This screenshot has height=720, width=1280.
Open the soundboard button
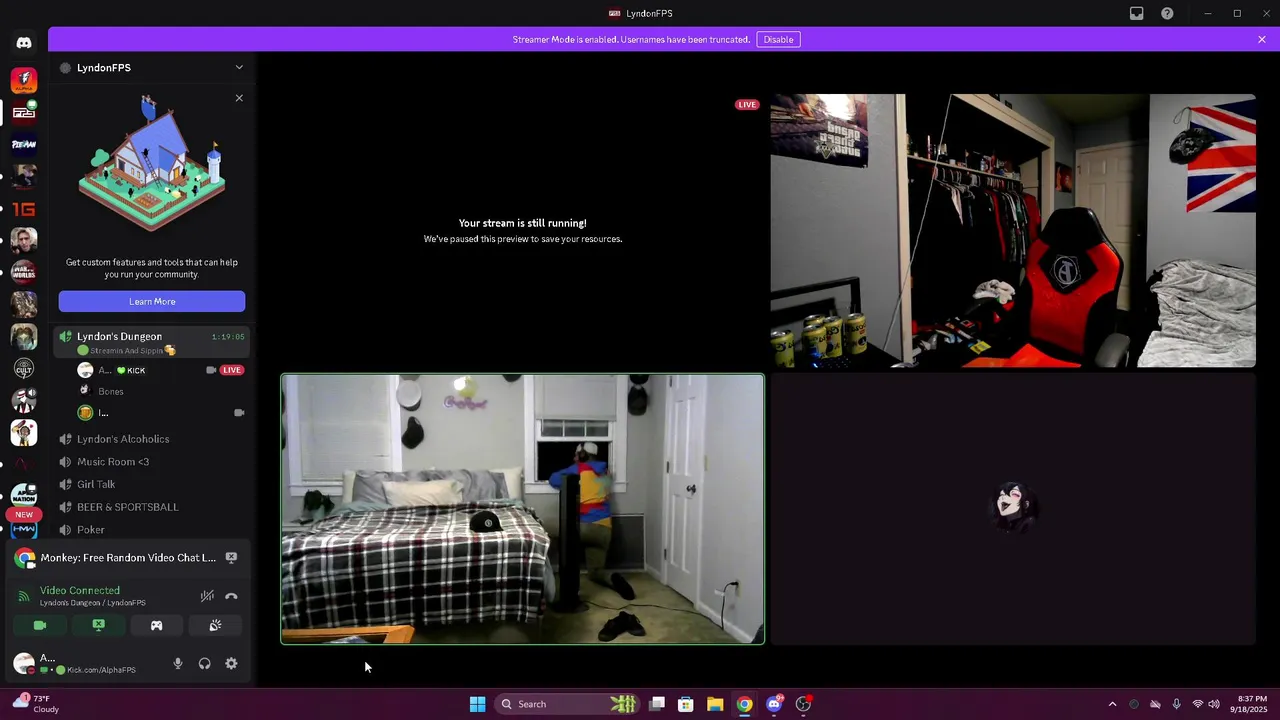(x=215, y=625)
